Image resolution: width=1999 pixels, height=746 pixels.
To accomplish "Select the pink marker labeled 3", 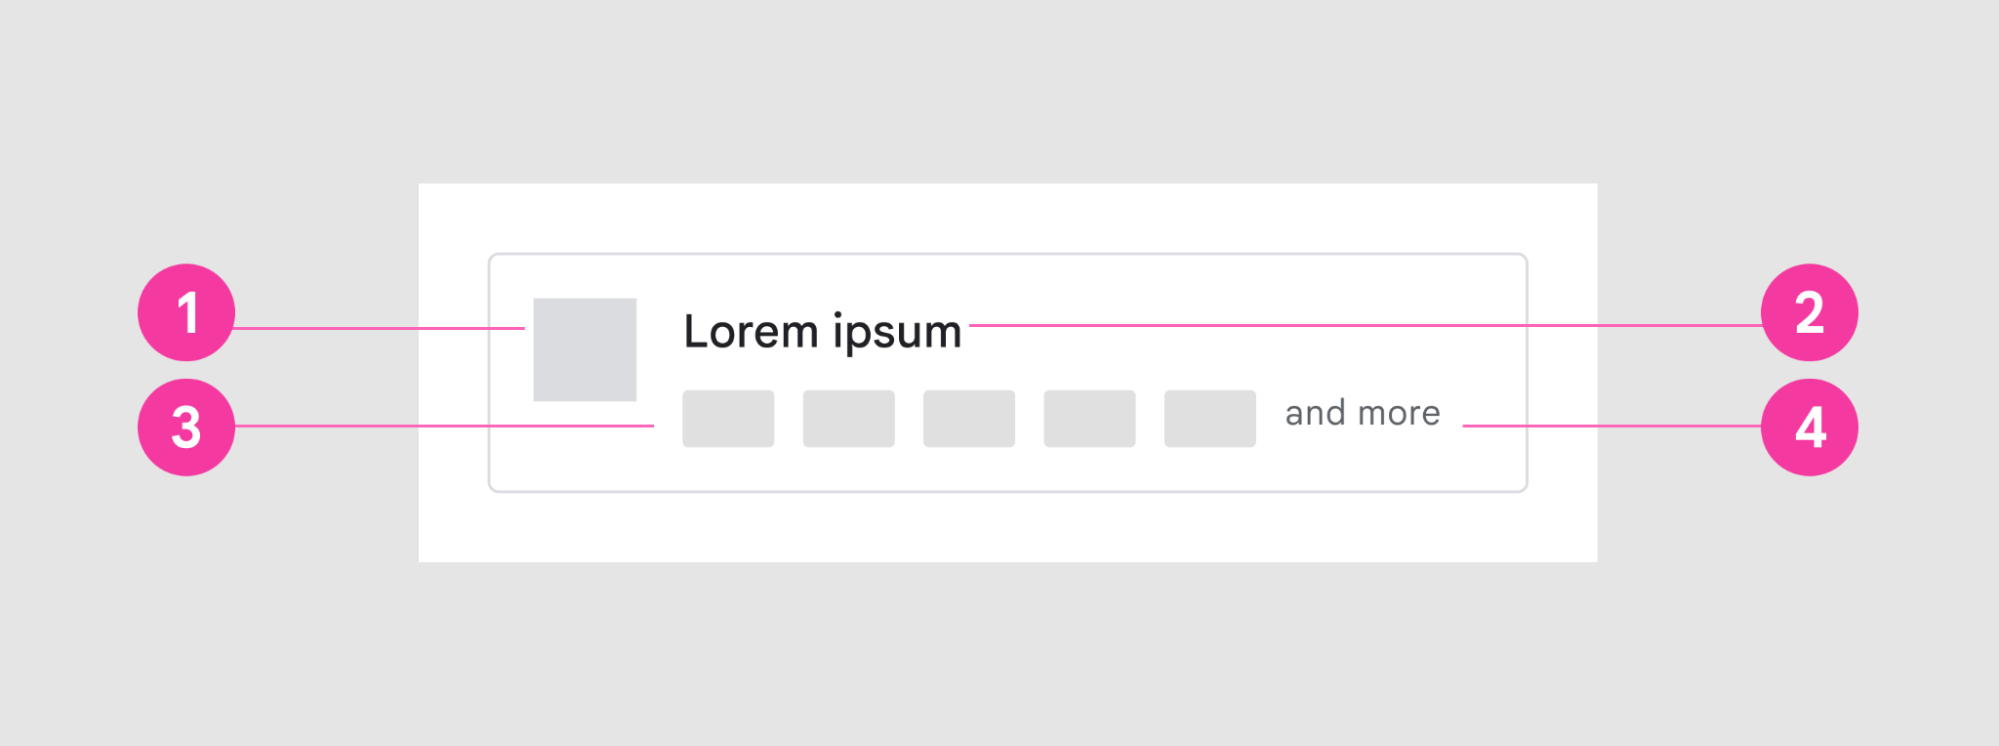I will click(x=186, y=427).
